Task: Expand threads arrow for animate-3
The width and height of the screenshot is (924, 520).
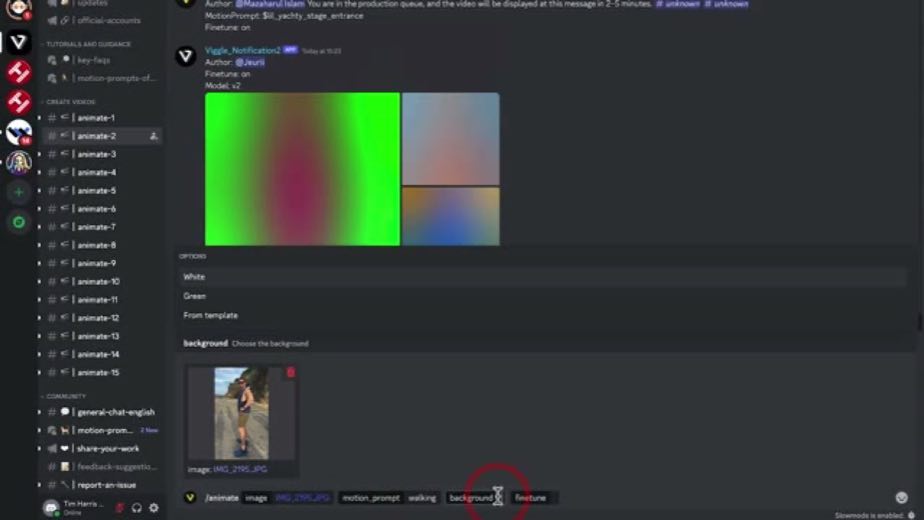Action: pyautogui.click(x=39, y=154)
